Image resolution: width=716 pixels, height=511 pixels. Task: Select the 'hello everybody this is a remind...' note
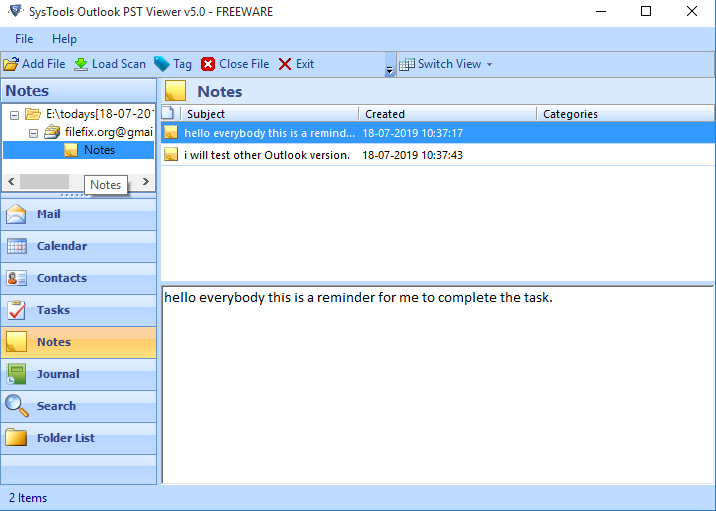(437, 133)
